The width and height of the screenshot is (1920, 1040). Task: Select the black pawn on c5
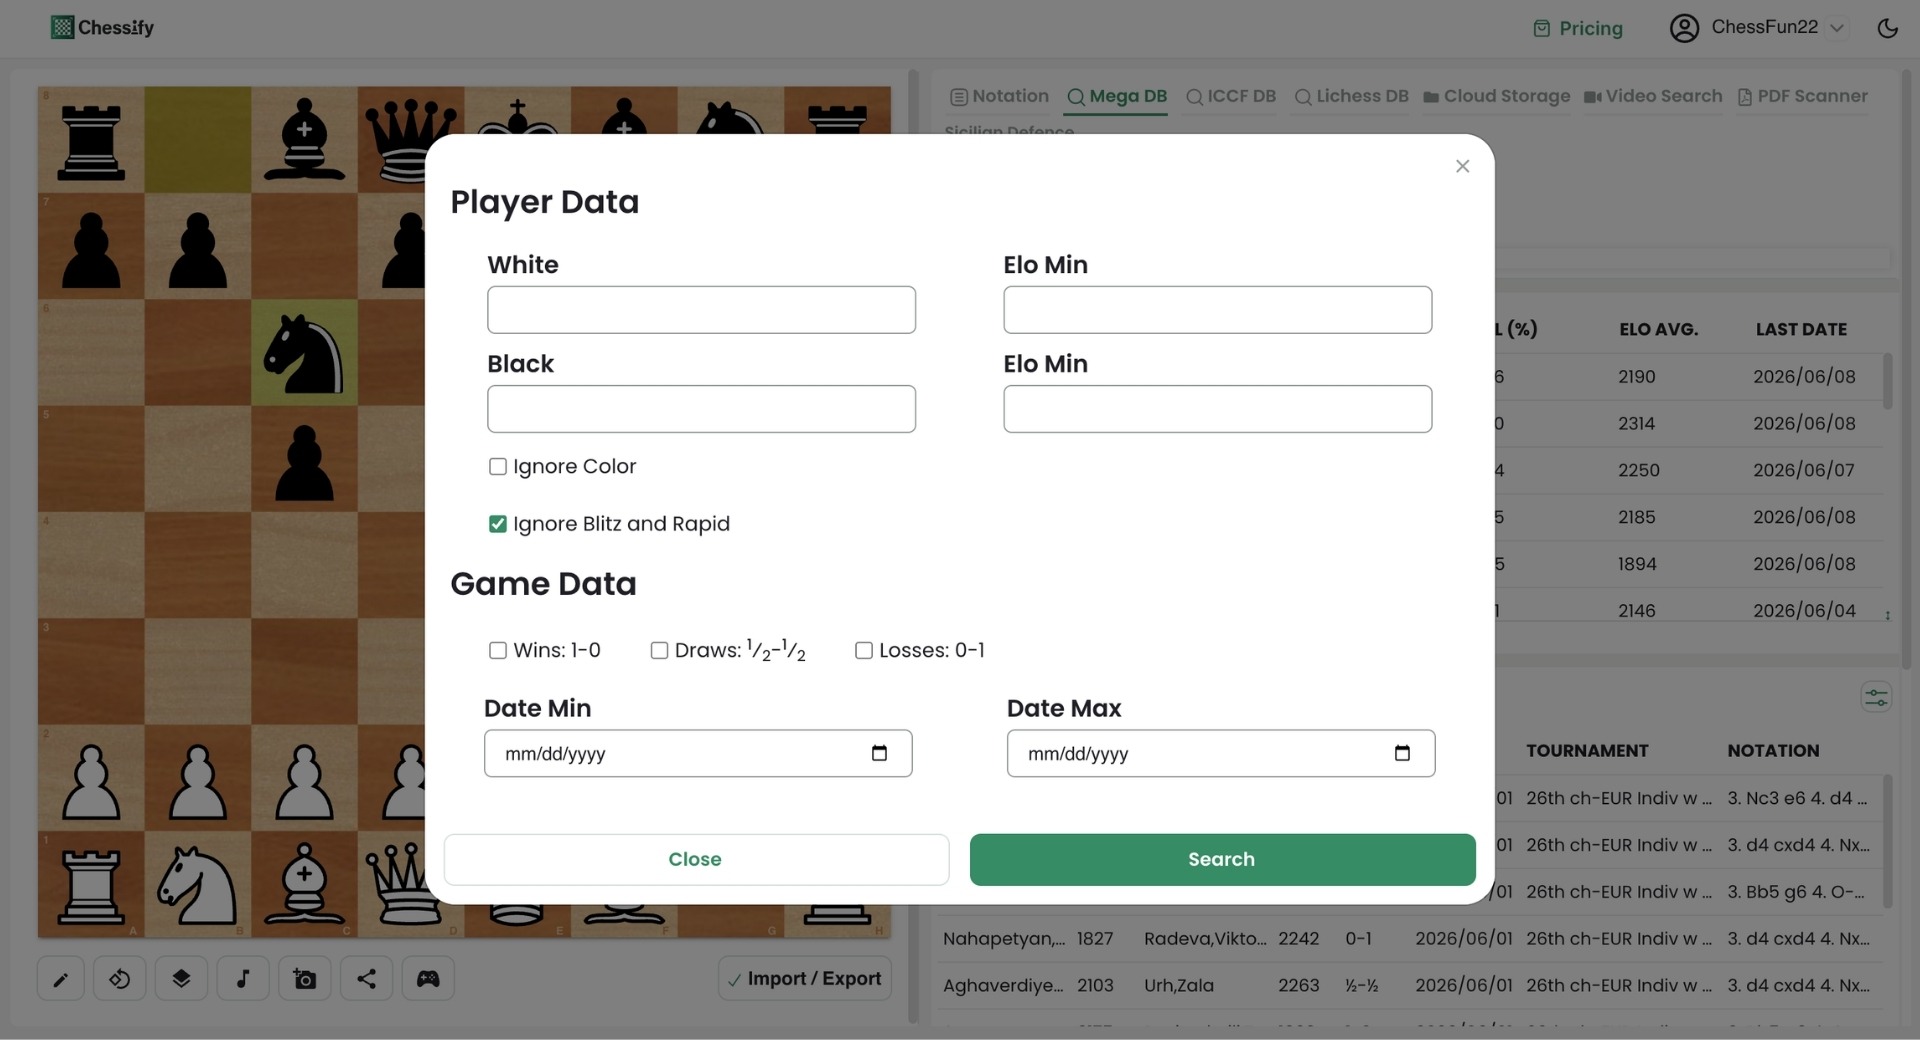304,459
